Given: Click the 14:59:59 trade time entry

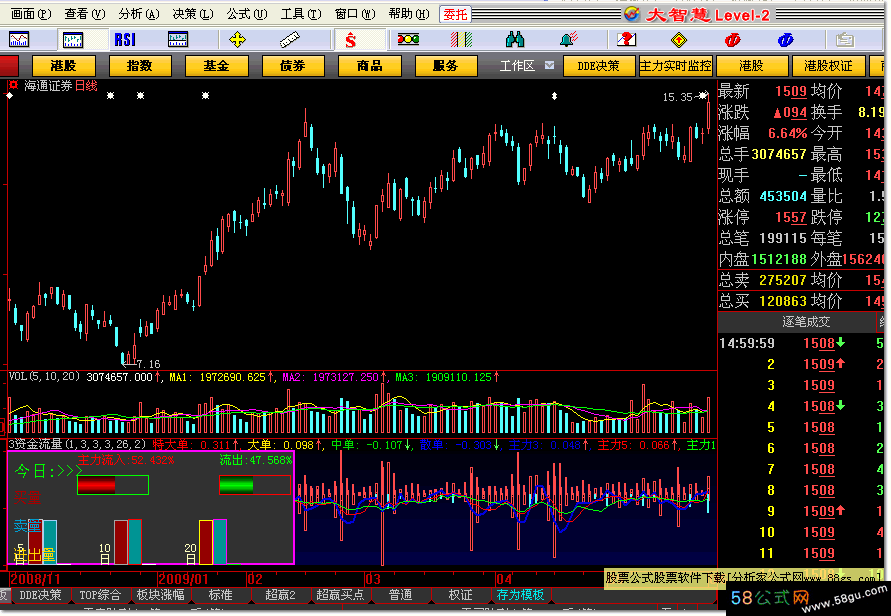Looking at the screenshot, I should coord(747,343).
